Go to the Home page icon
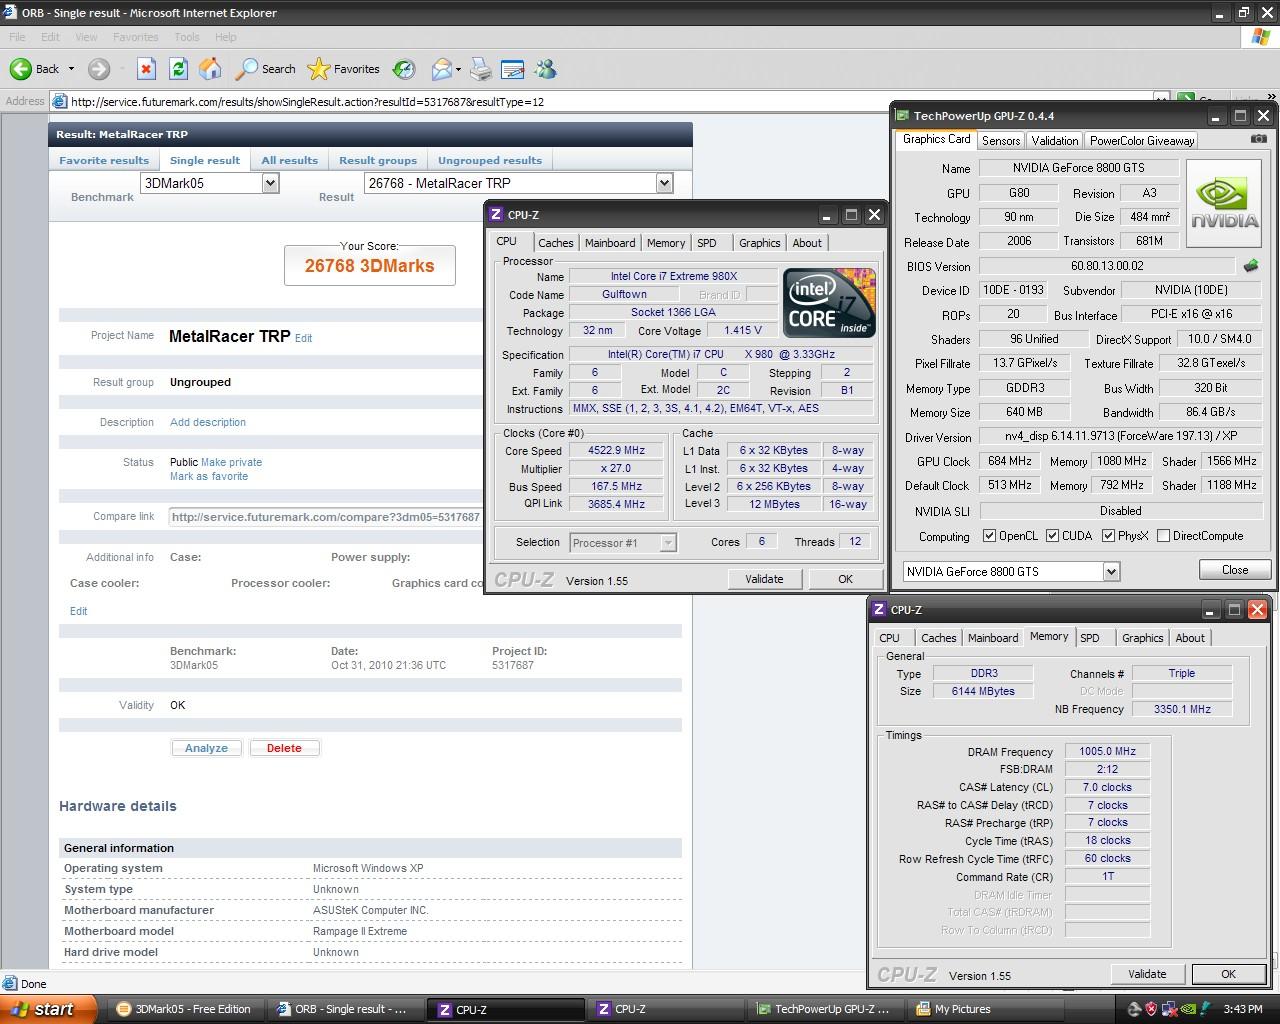1280x1024 pixels. pyautogui.click(x=210, y=69)
